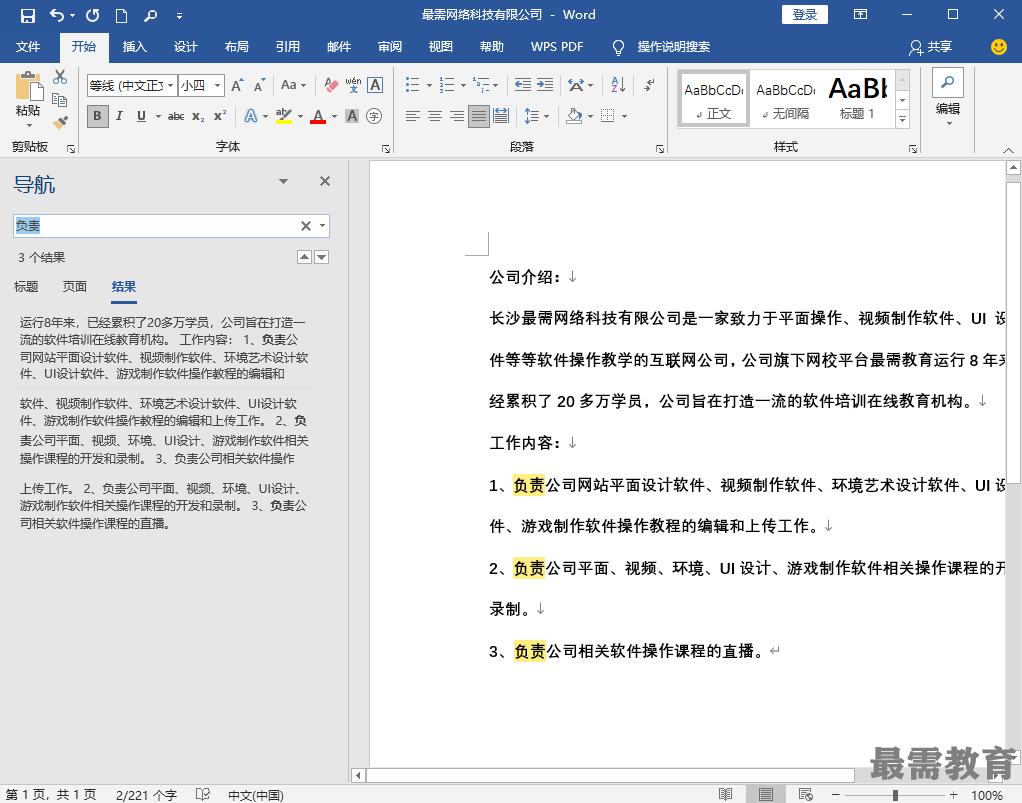The height and width of the screenshot is (803, 1022).
Task: Expand the styles gallery
Action: pos(903,119)
